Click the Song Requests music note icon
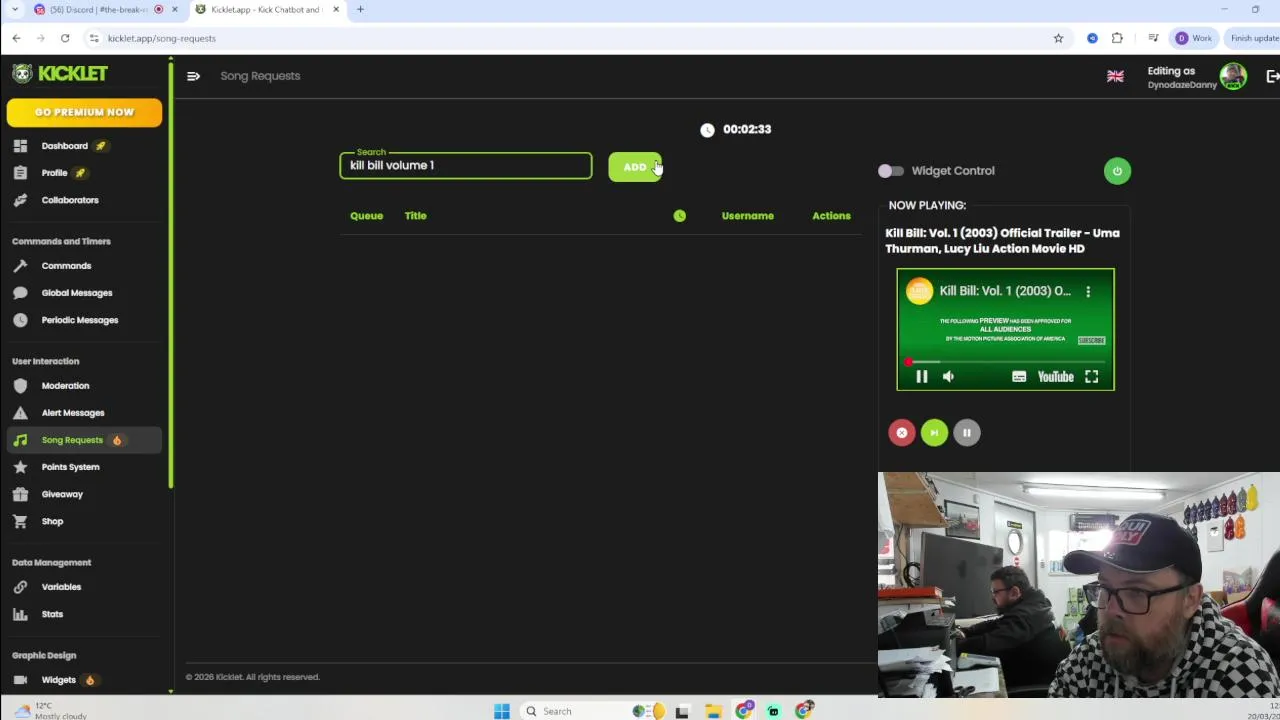Image resolution: width=1280 pixels, height=720 pixels. point(20,440)
